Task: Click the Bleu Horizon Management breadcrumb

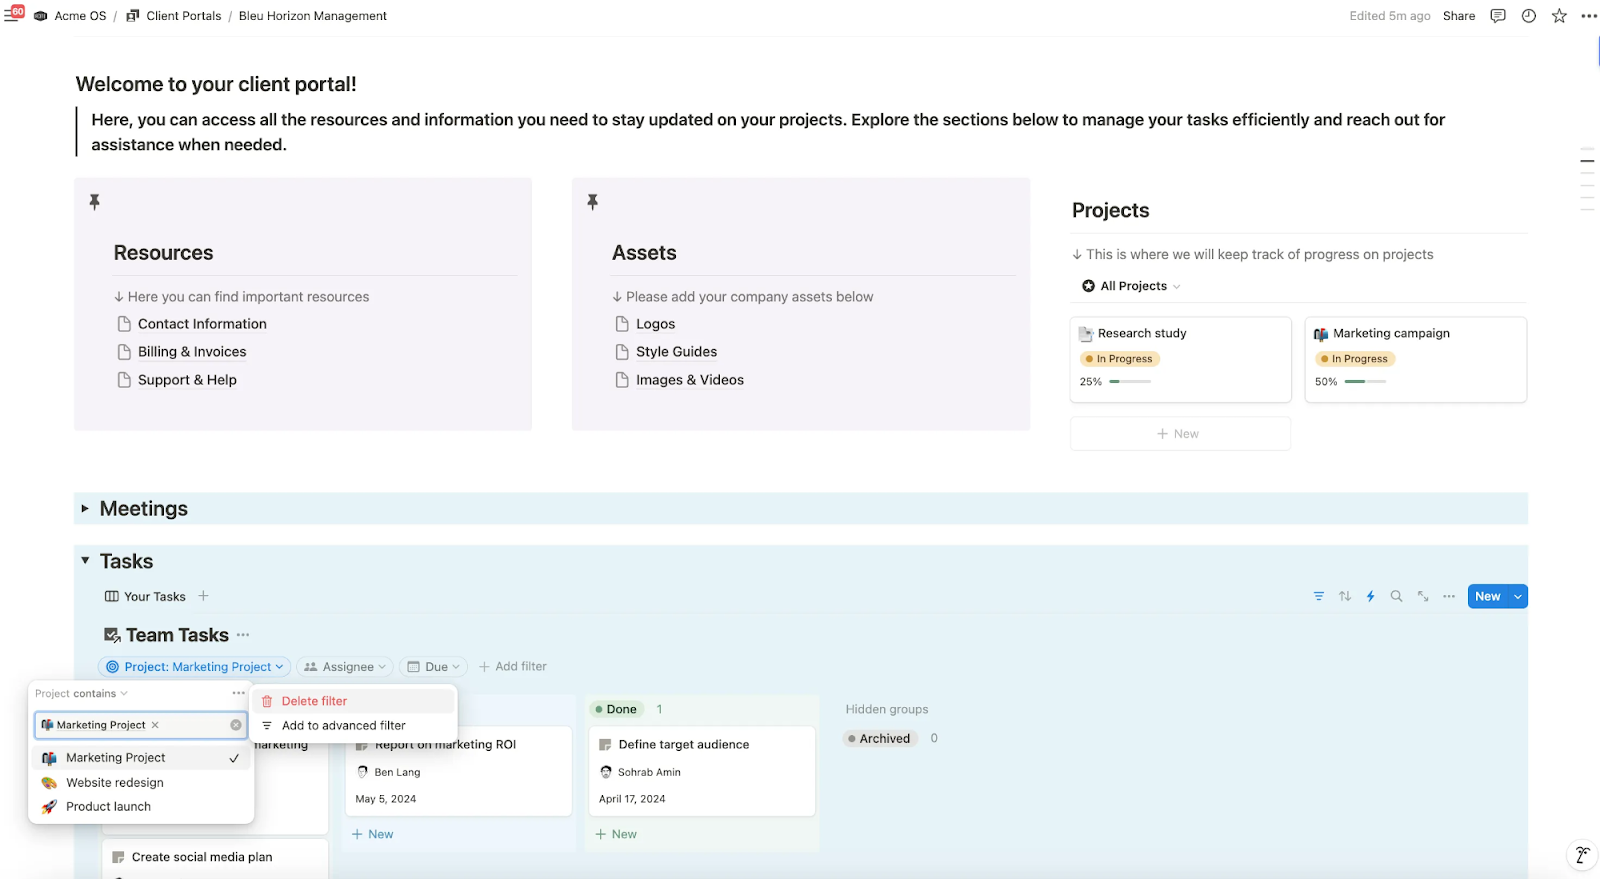Action: 313,16
